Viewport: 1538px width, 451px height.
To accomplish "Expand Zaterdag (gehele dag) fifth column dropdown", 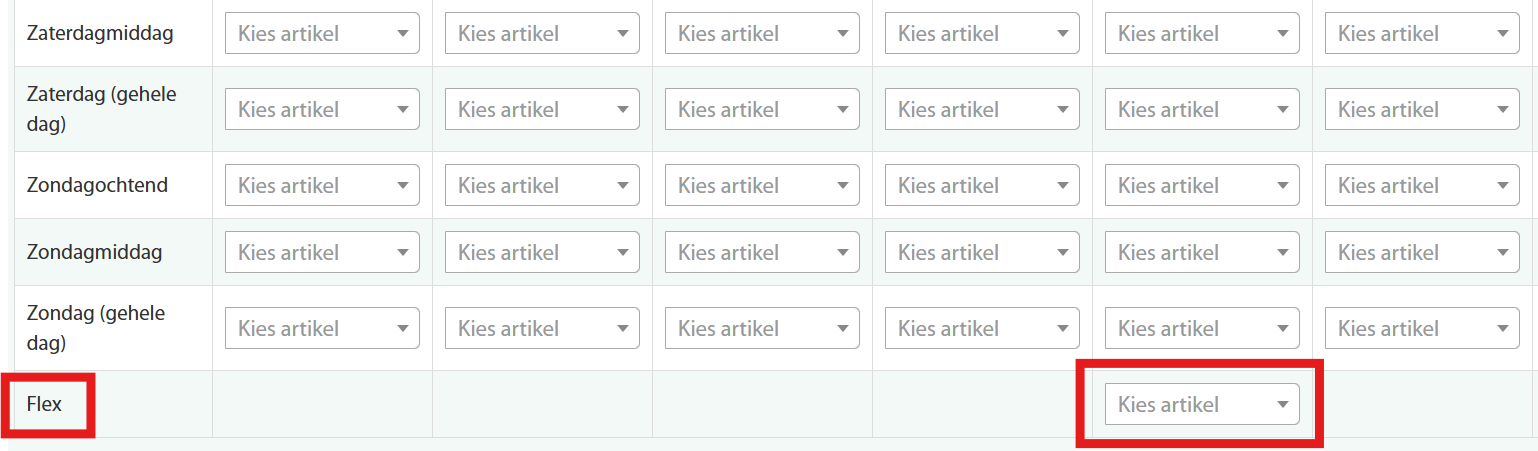I will [x=1201, y=109].
